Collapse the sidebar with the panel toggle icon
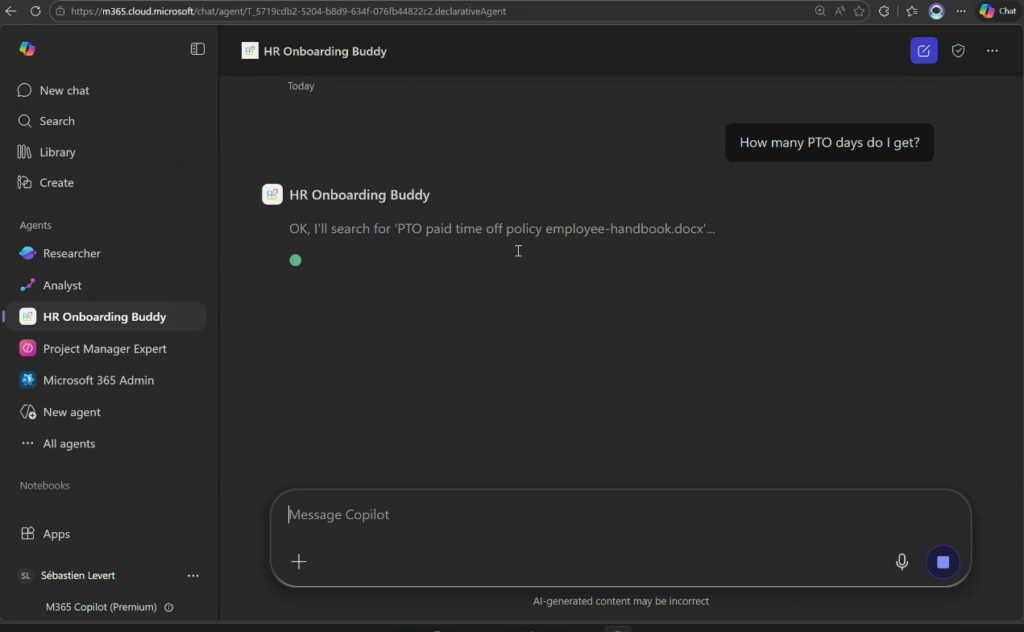 click(197, 49)
